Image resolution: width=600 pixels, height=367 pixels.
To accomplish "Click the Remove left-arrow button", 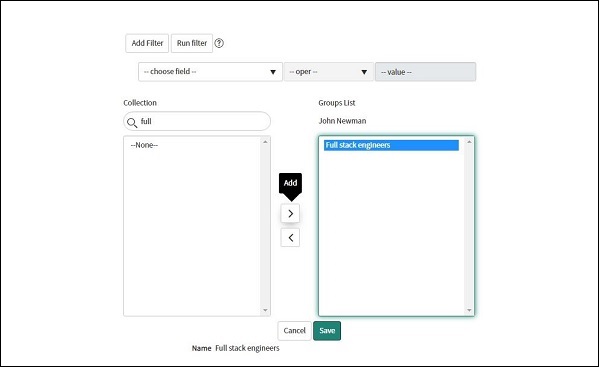I will click(290, 238).
